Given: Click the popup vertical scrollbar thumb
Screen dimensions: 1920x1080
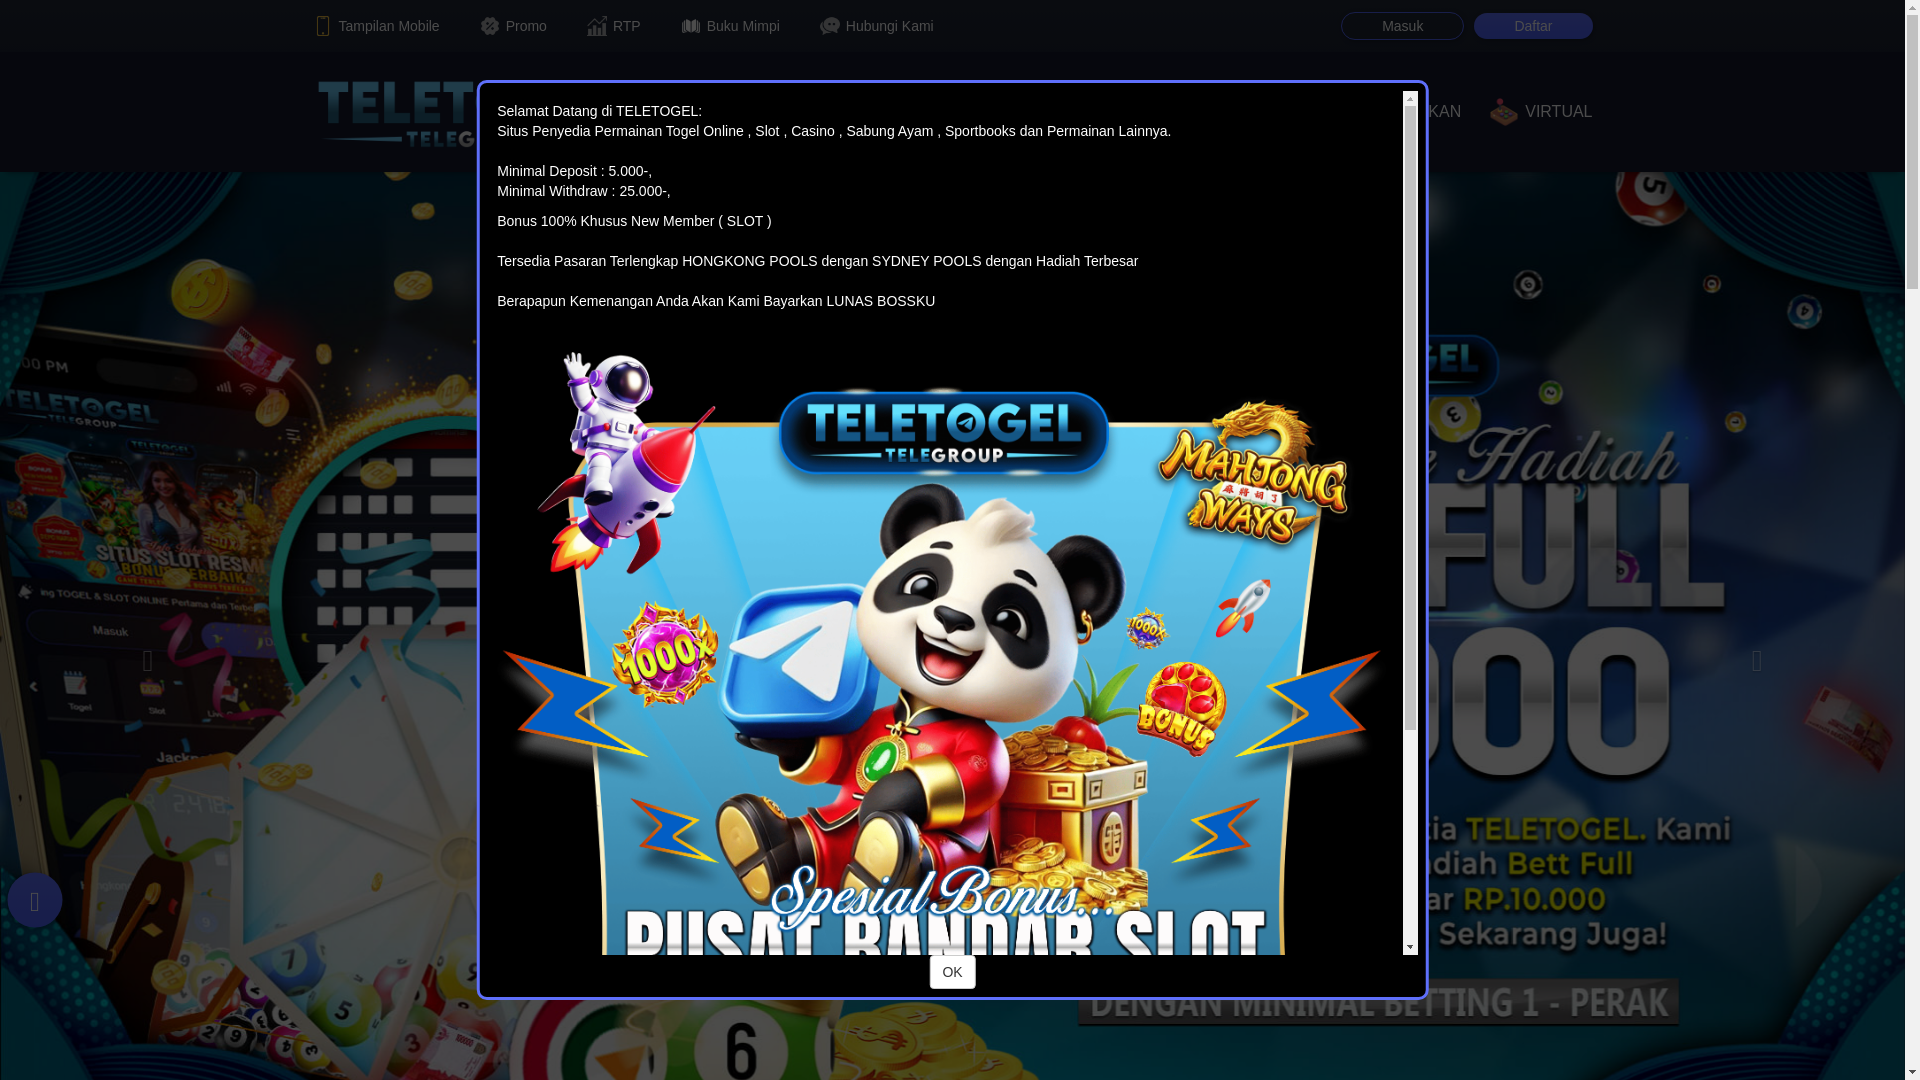Looking at the screenshot, I should pyautogui.click(x=1410, y=418).
